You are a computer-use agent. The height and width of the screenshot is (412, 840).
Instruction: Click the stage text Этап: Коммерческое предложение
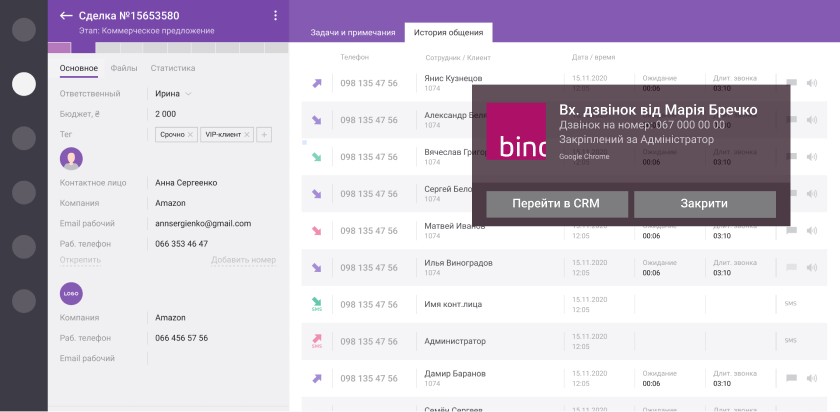coord(146,31)
